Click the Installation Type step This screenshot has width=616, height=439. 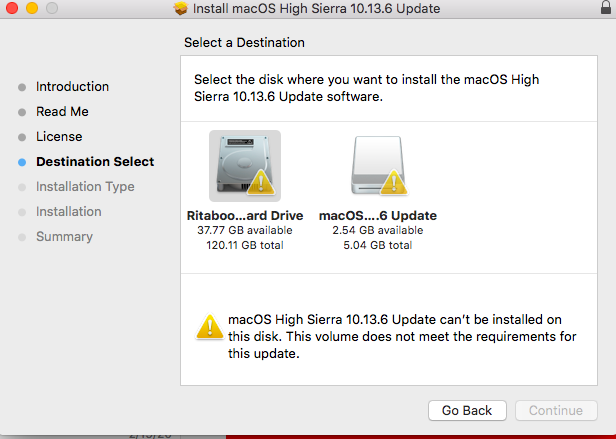click(85, 187)
